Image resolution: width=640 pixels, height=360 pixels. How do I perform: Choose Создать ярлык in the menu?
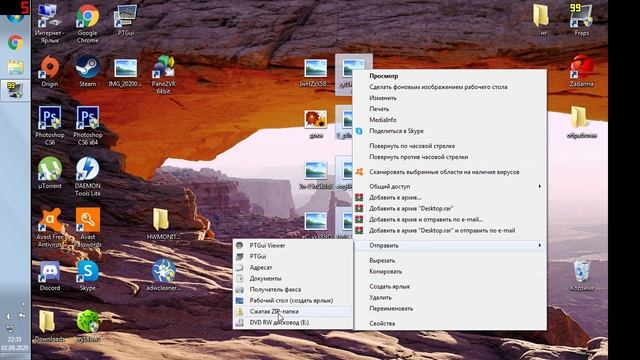450,287
